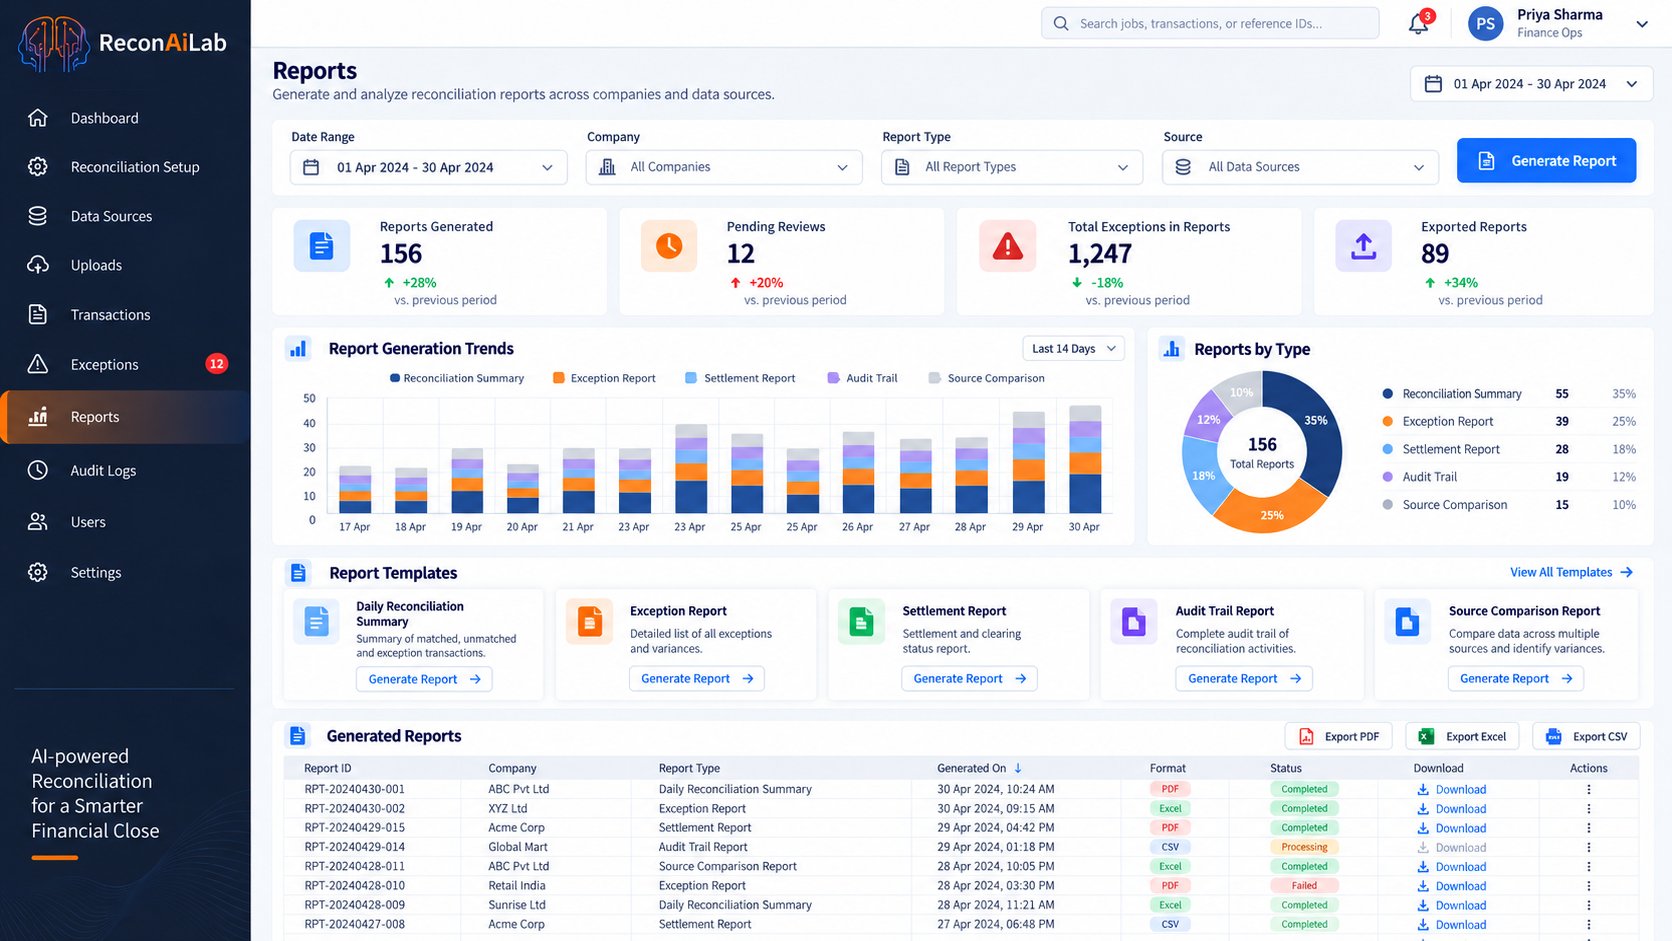Click the Pending Reviews clock icon
The image size is (1672, 941).
669,246
